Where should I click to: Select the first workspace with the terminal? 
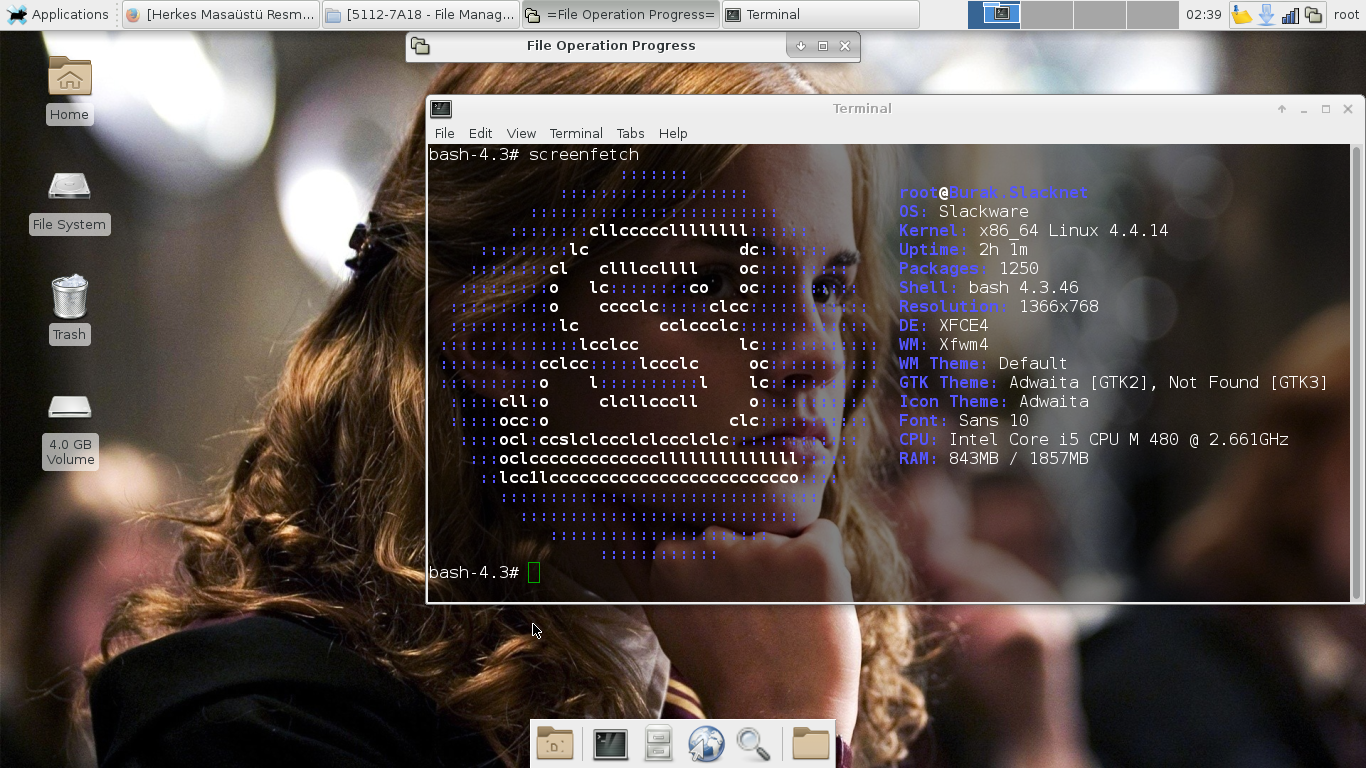(x=995, y=14)
